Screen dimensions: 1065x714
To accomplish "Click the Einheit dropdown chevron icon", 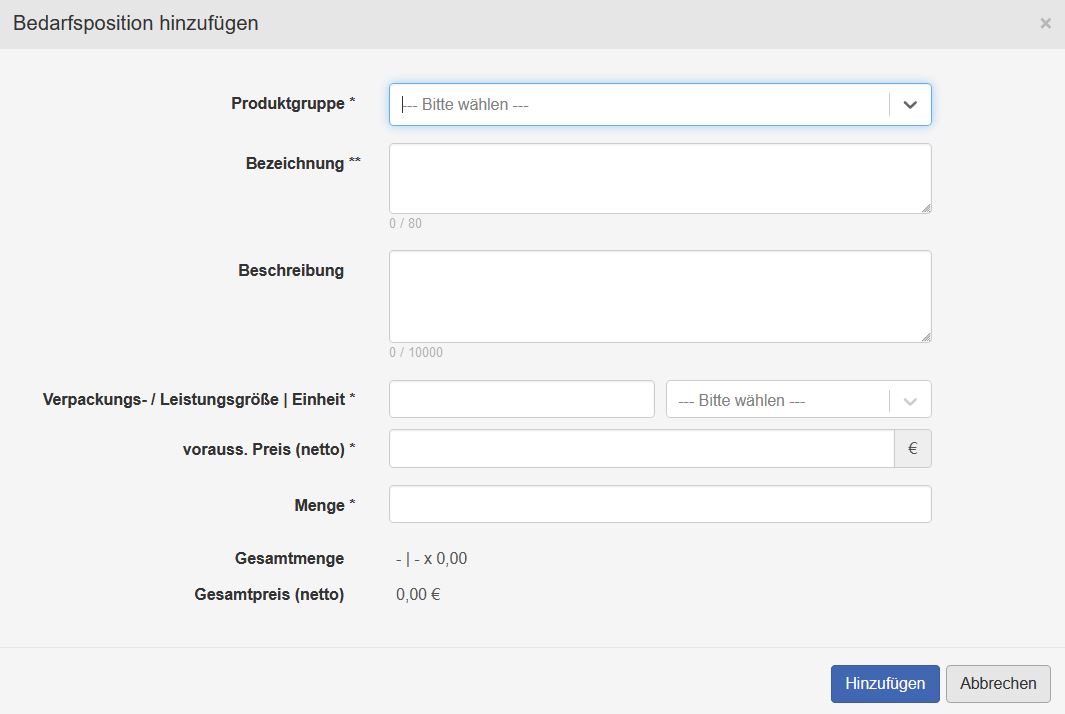I will 910,398.
